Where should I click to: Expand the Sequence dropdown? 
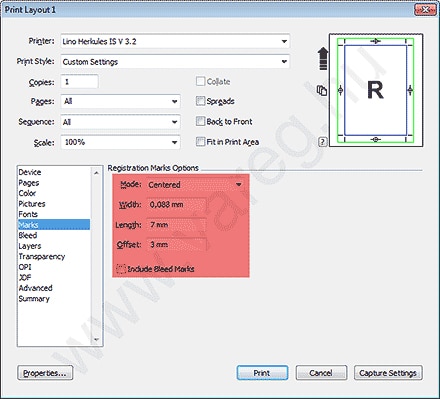[x=120, y=122]
